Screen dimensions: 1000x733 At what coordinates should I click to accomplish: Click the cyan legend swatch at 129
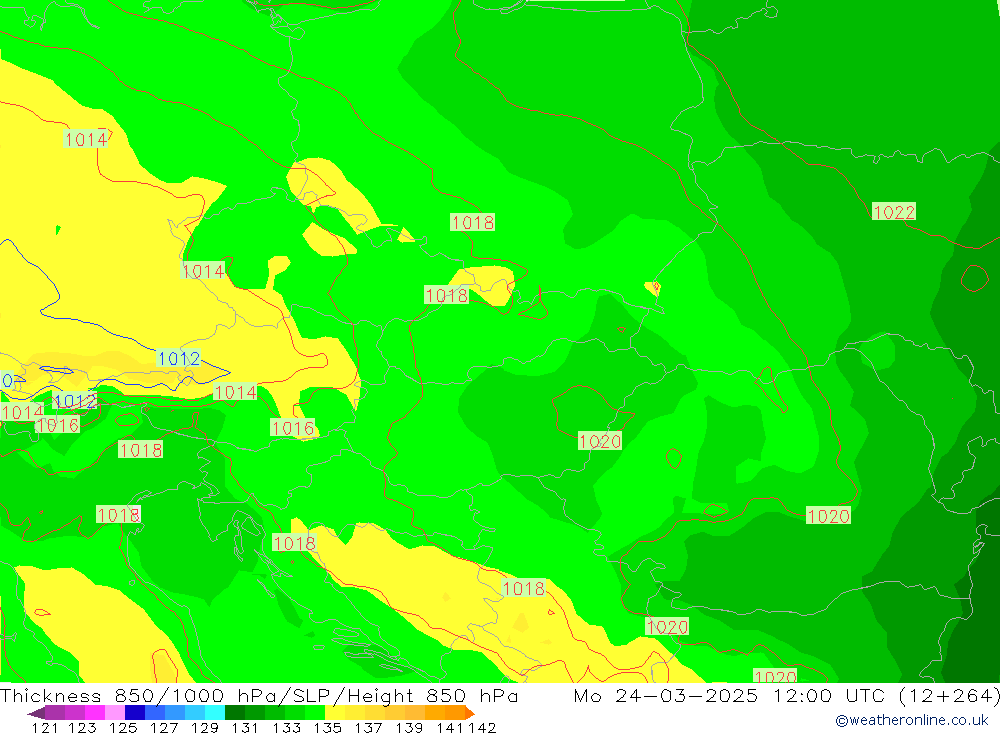[215, 712]
